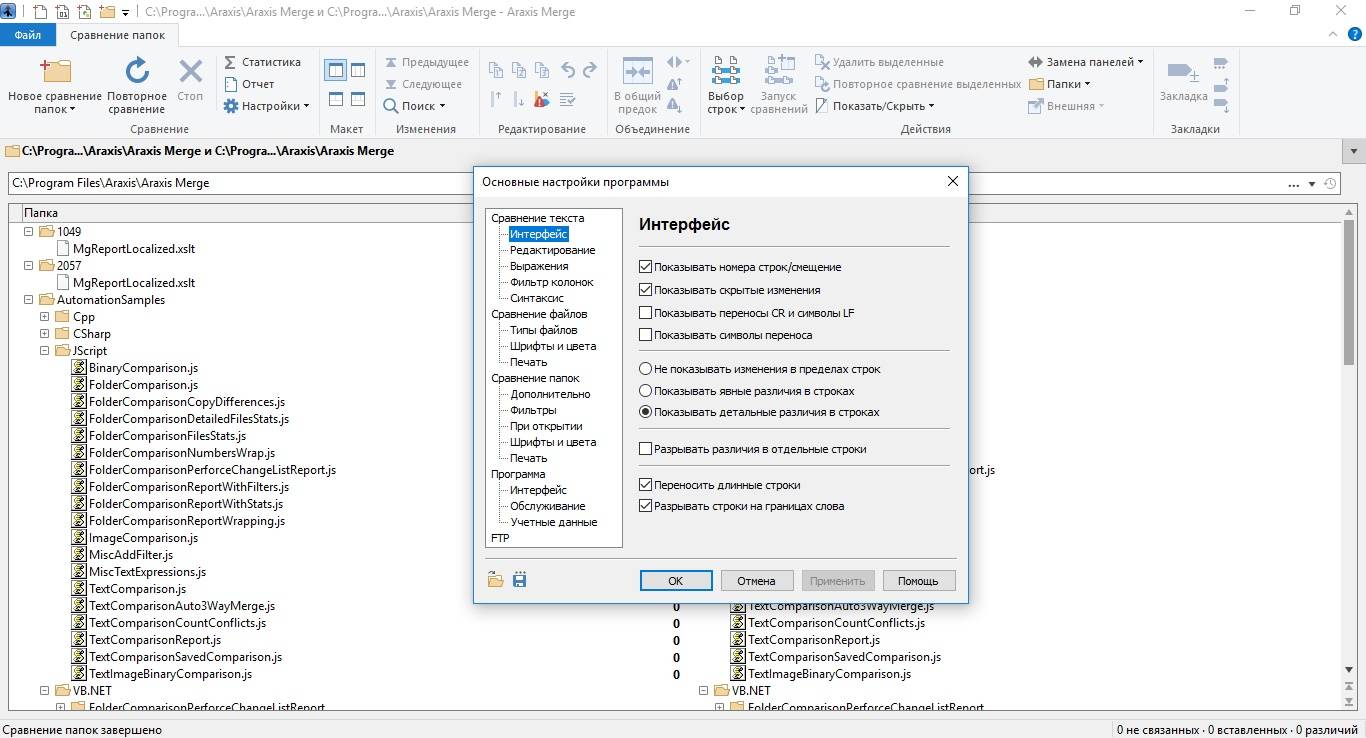Viewport: 1366px width, 738px height.
Task: Click the Закладка bookmark icon
Action: coord(1184,72)
